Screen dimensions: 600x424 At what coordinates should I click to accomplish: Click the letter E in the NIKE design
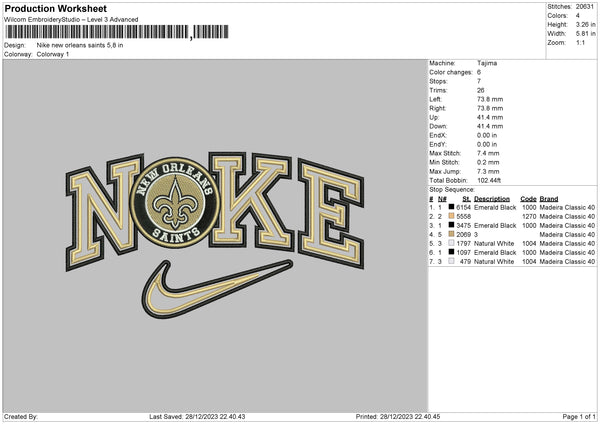(331, 213)
